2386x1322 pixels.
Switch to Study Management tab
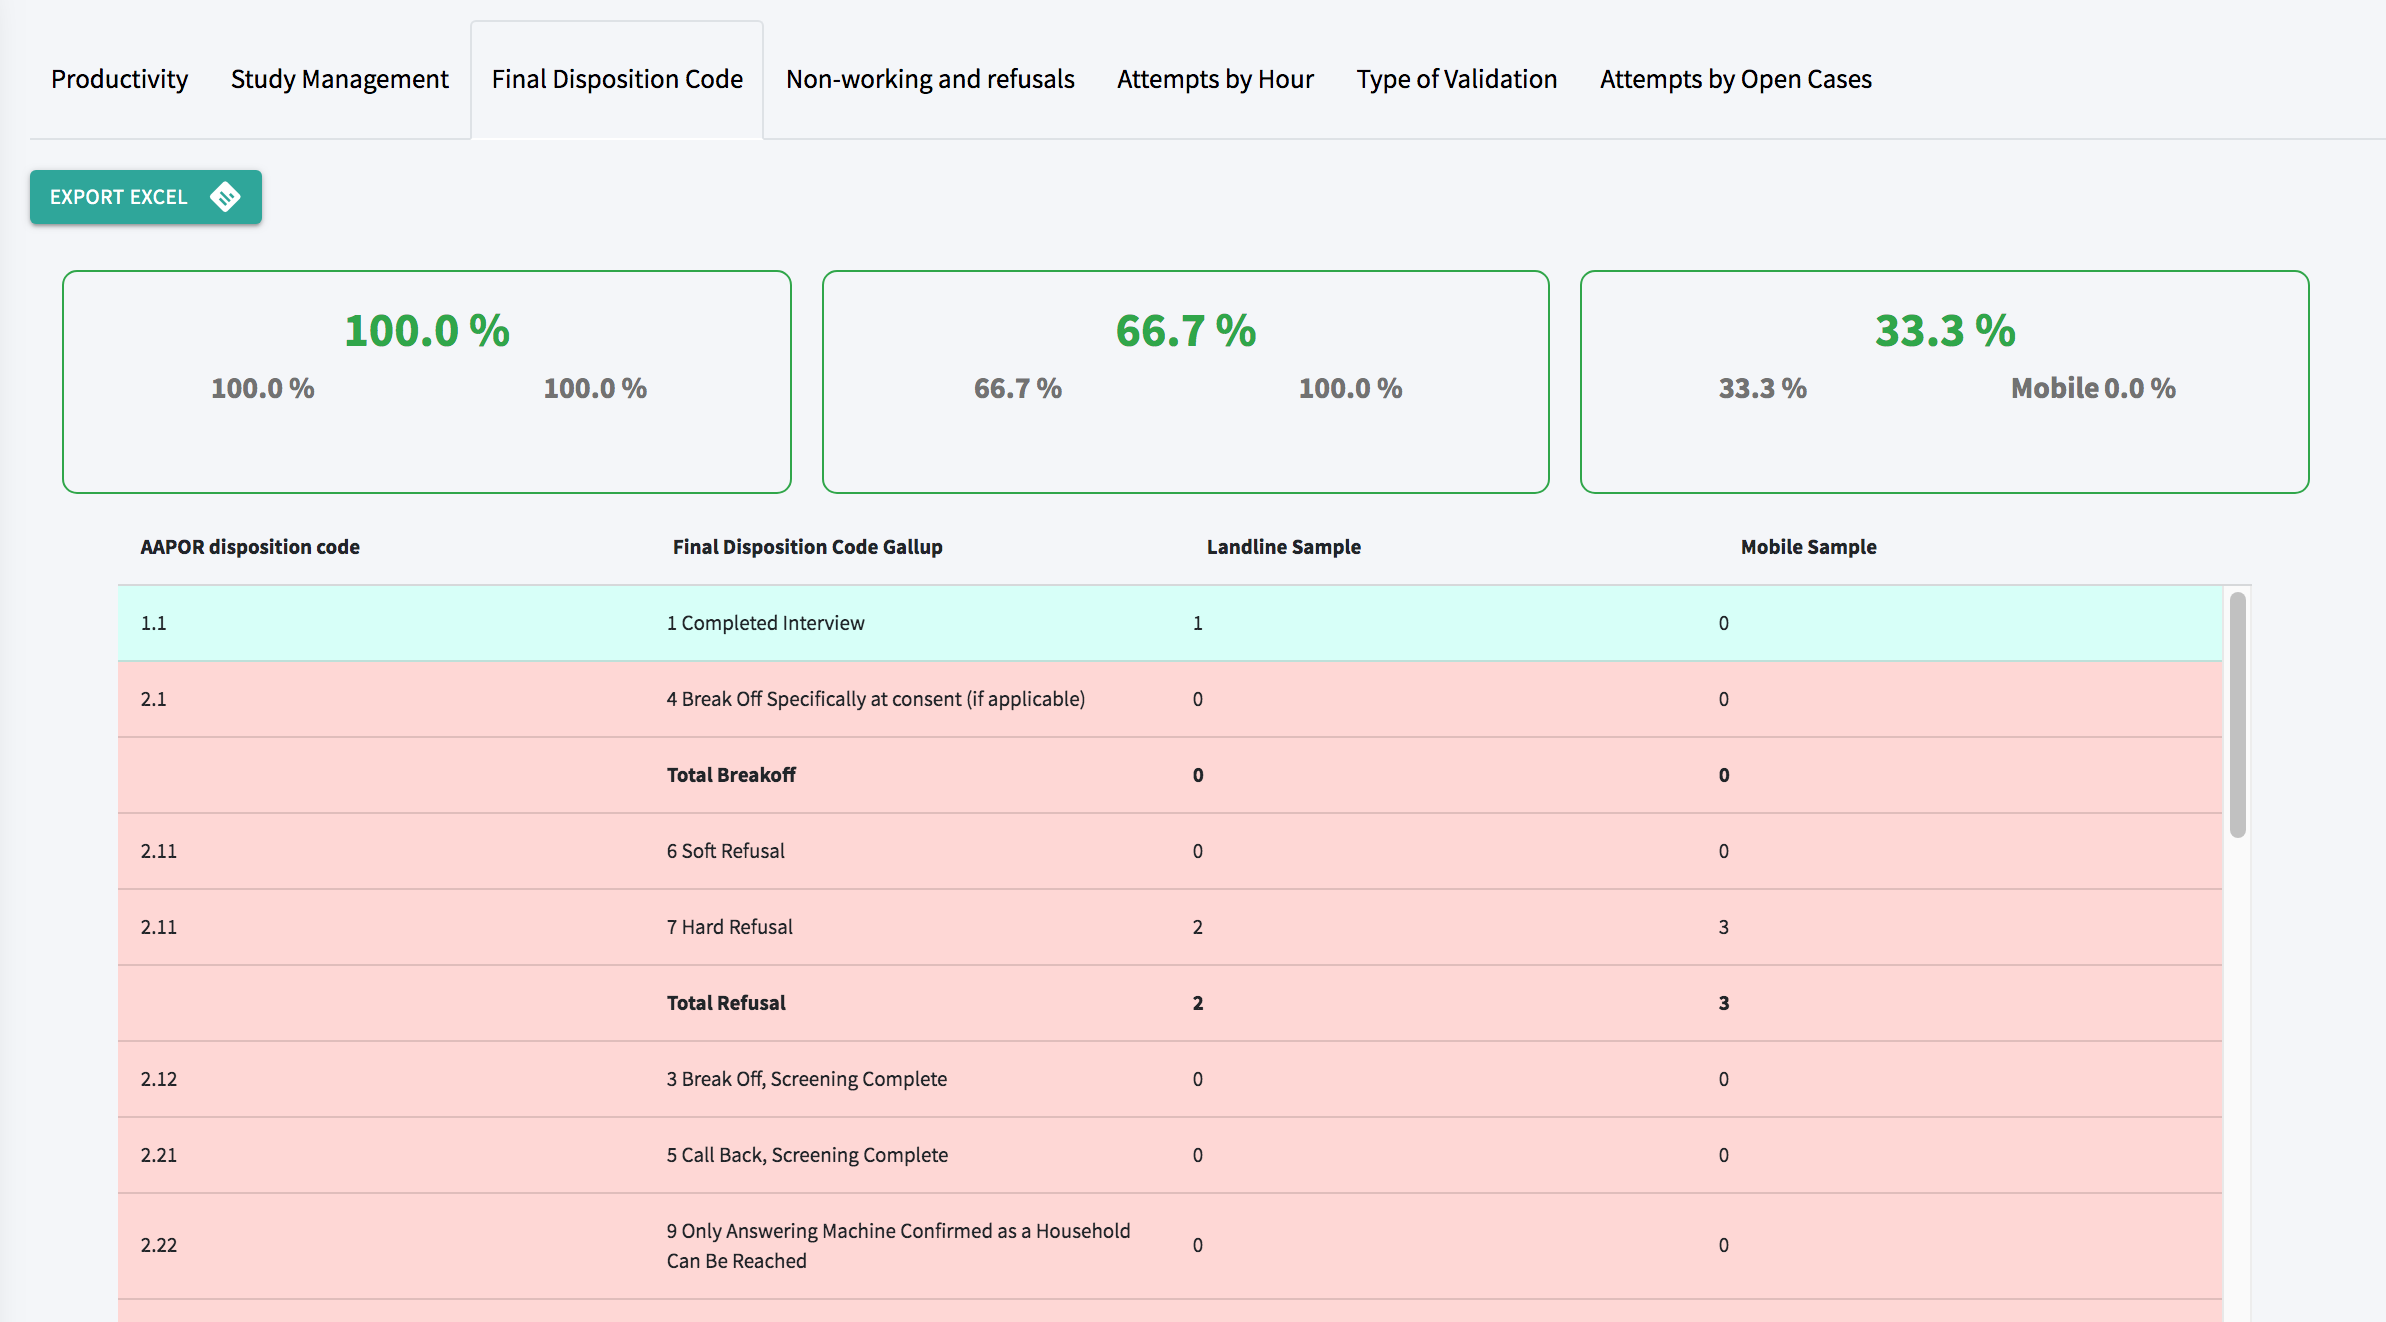tap(339, 79)
